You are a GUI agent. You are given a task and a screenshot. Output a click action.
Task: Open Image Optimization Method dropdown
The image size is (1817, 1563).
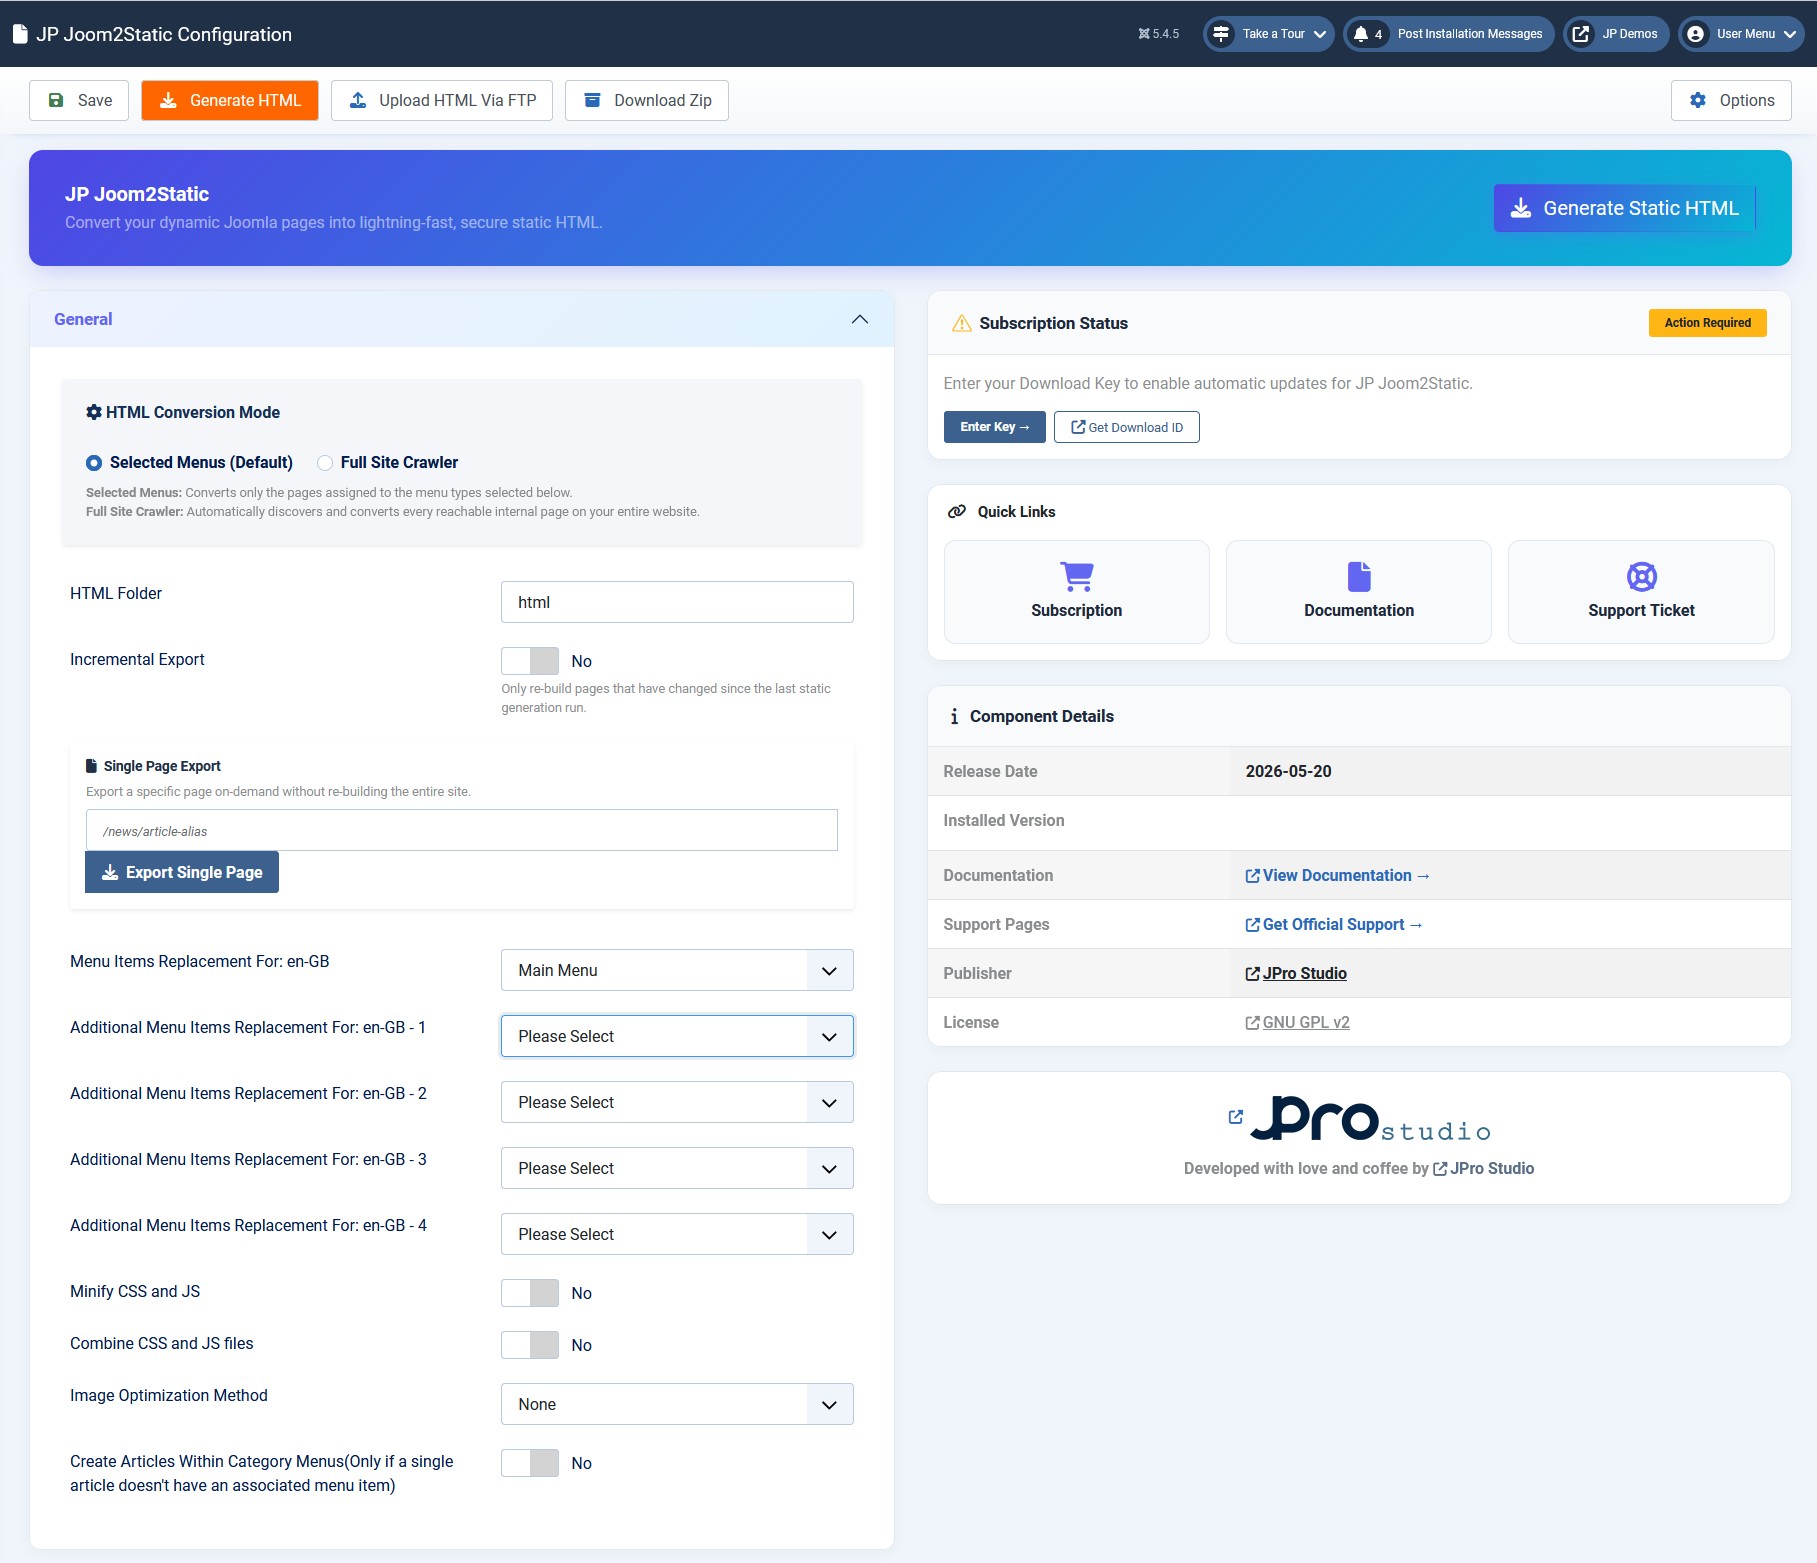click(x=677, y=1404)
